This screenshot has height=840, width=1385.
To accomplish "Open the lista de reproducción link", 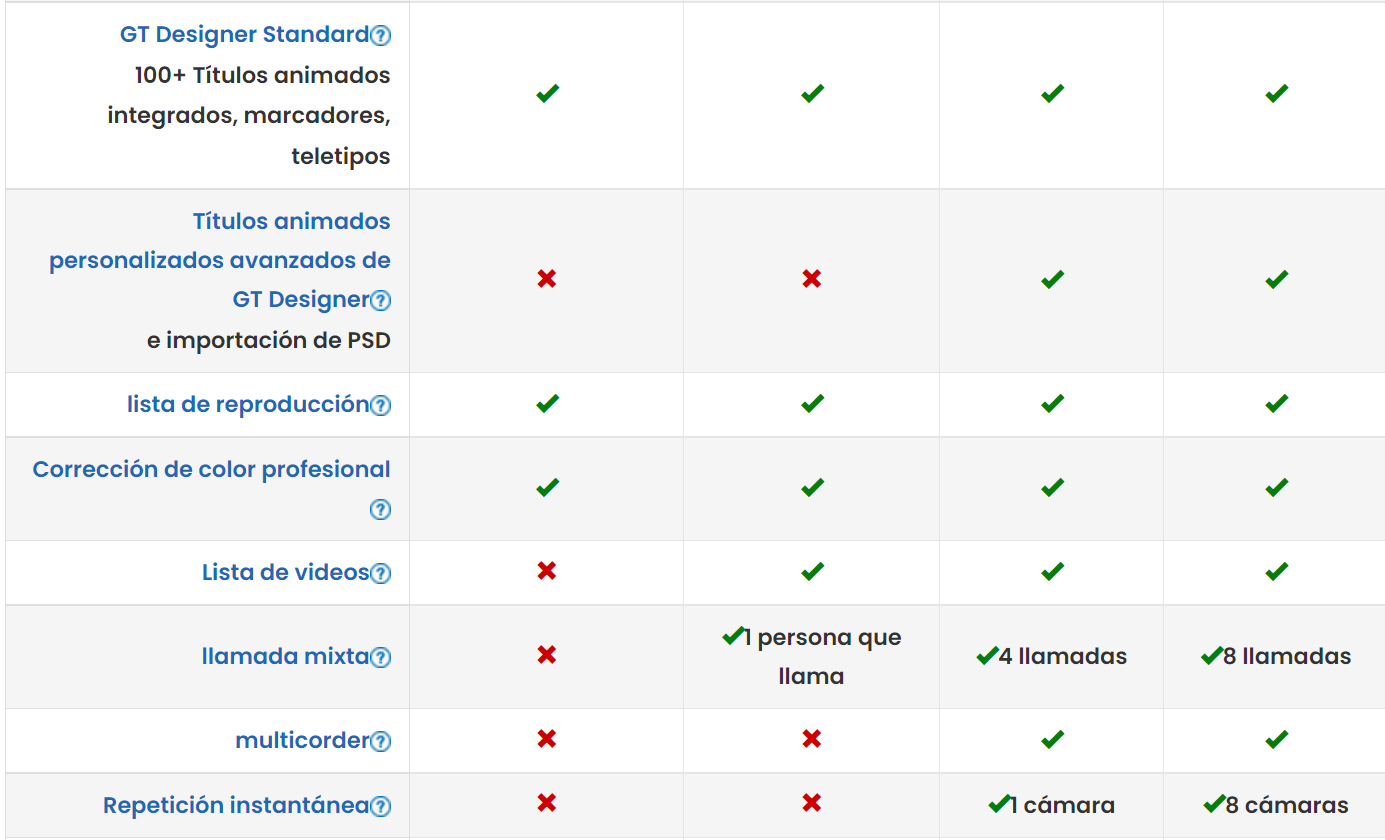I will pyautogui.click(x=248, y=404).
